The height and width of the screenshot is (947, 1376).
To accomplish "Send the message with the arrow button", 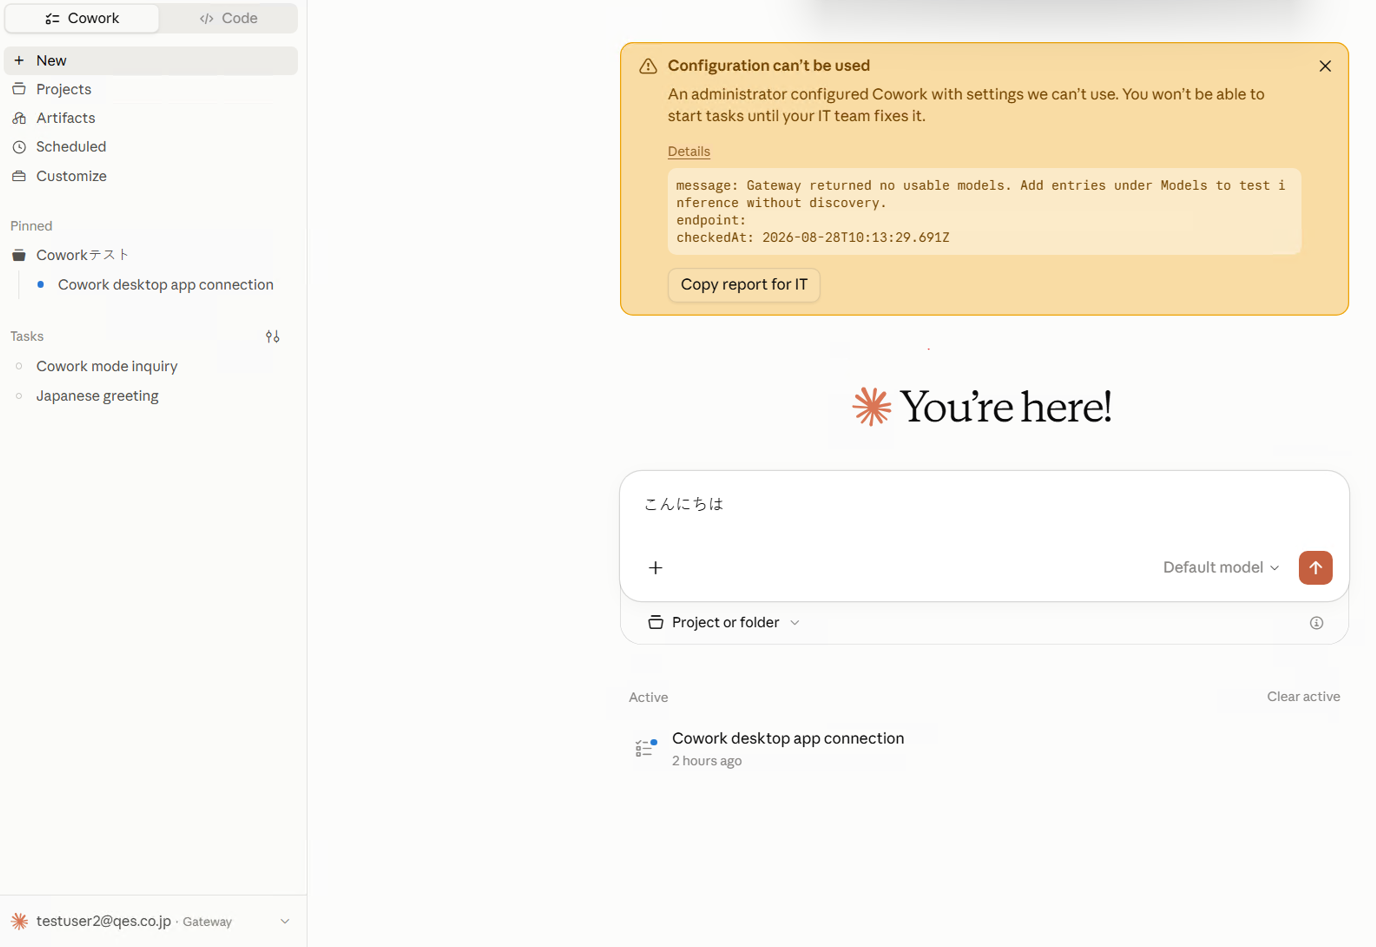I will (1316, 568).
